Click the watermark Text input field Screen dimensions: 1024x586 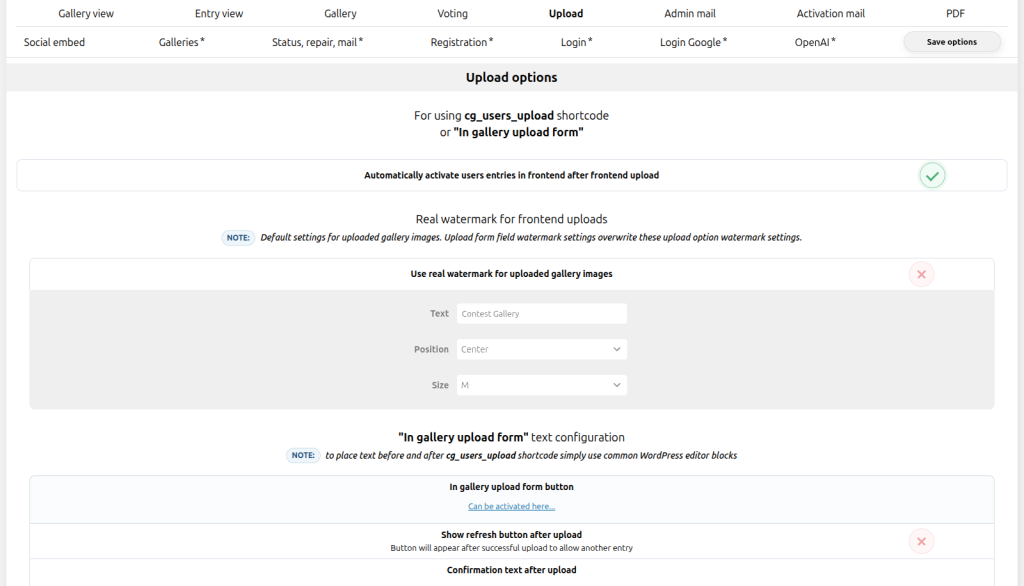click(541, 314)
